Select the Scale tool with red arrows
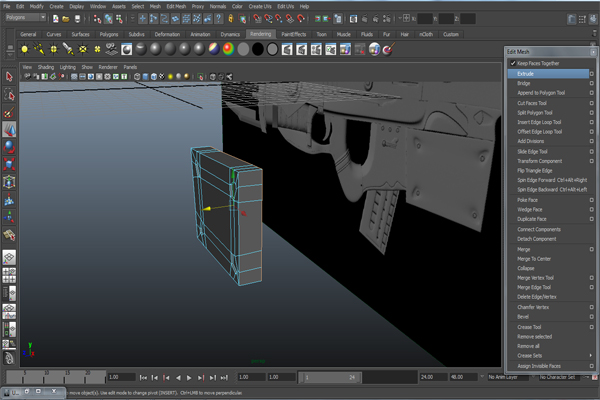 (x=9, y=165)
